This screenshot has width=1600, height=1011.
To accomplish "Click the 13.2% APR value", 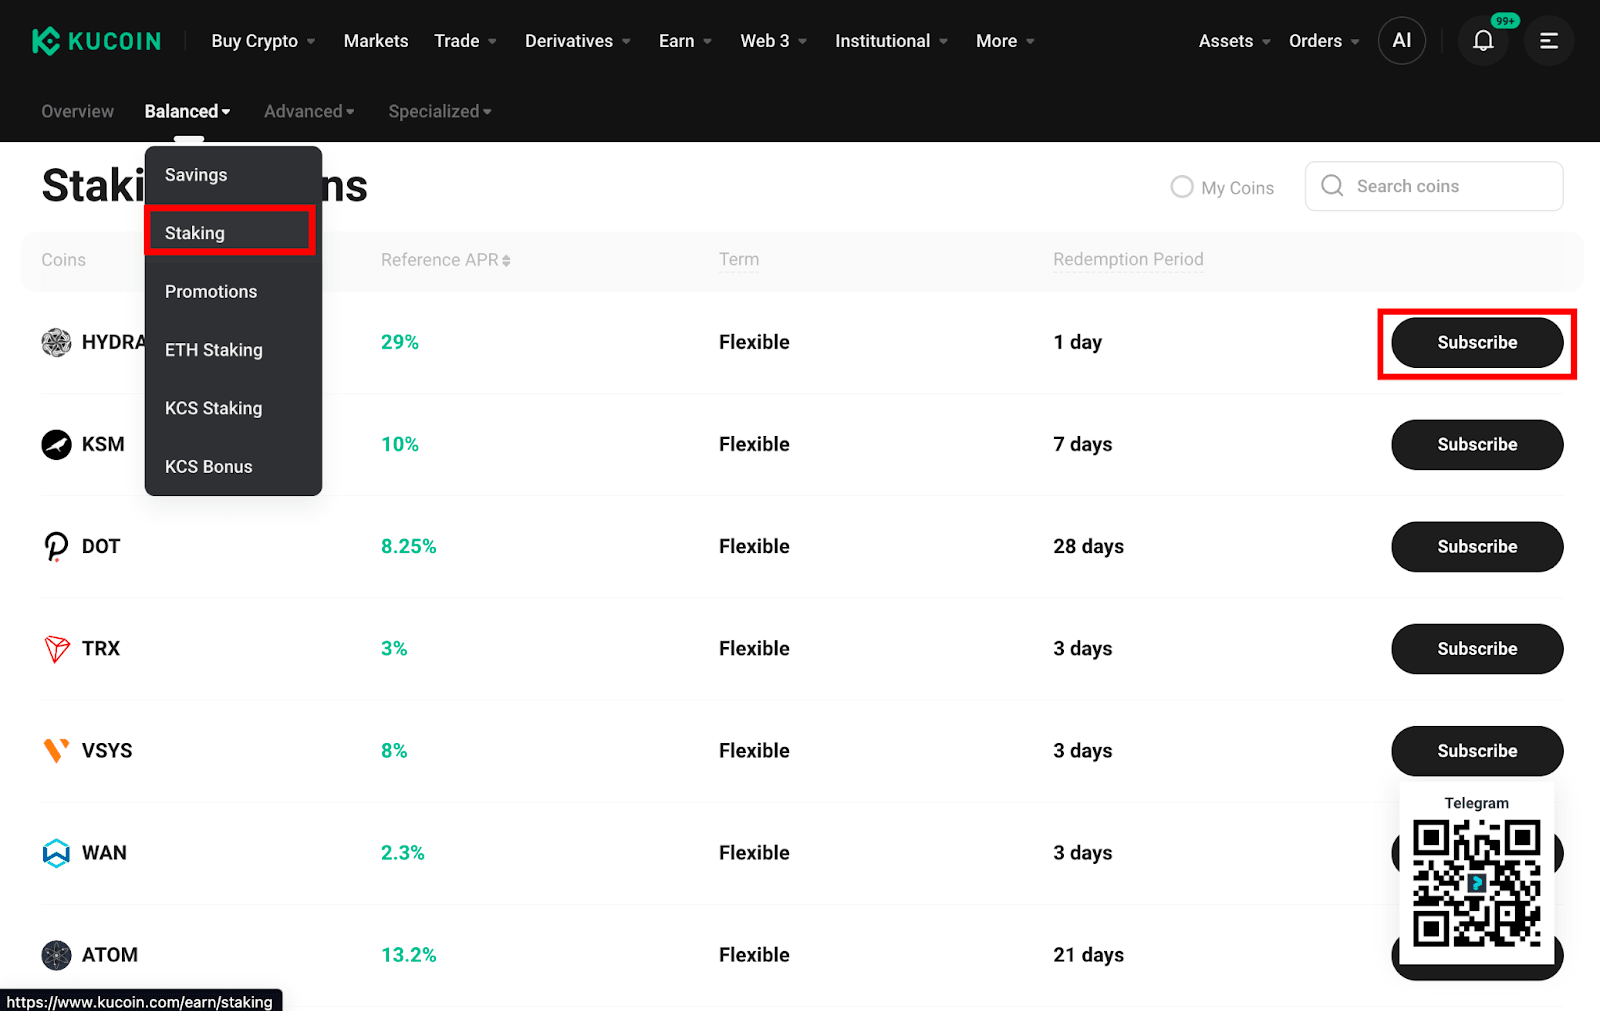I will click(409, 955).
